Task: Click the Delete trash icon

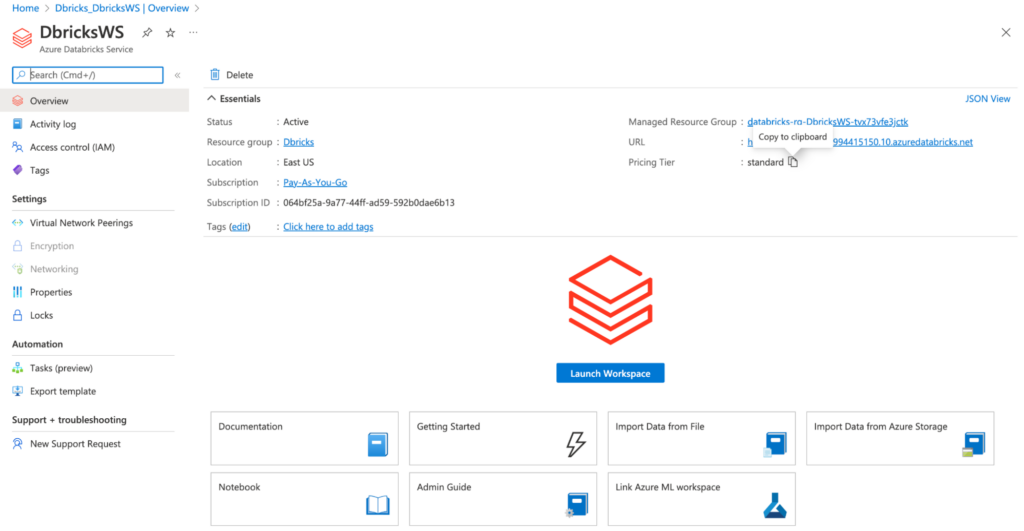Action: click(215, 75)
